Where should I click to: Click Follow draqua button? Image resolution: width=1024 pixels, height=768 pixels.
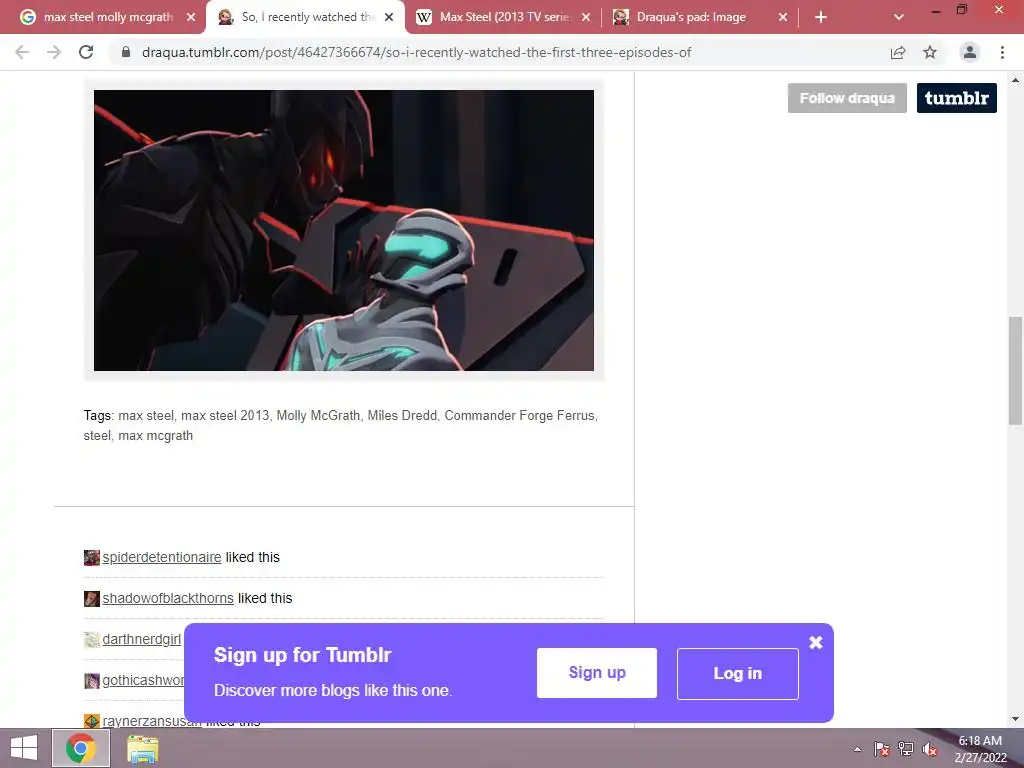point(847,98)
